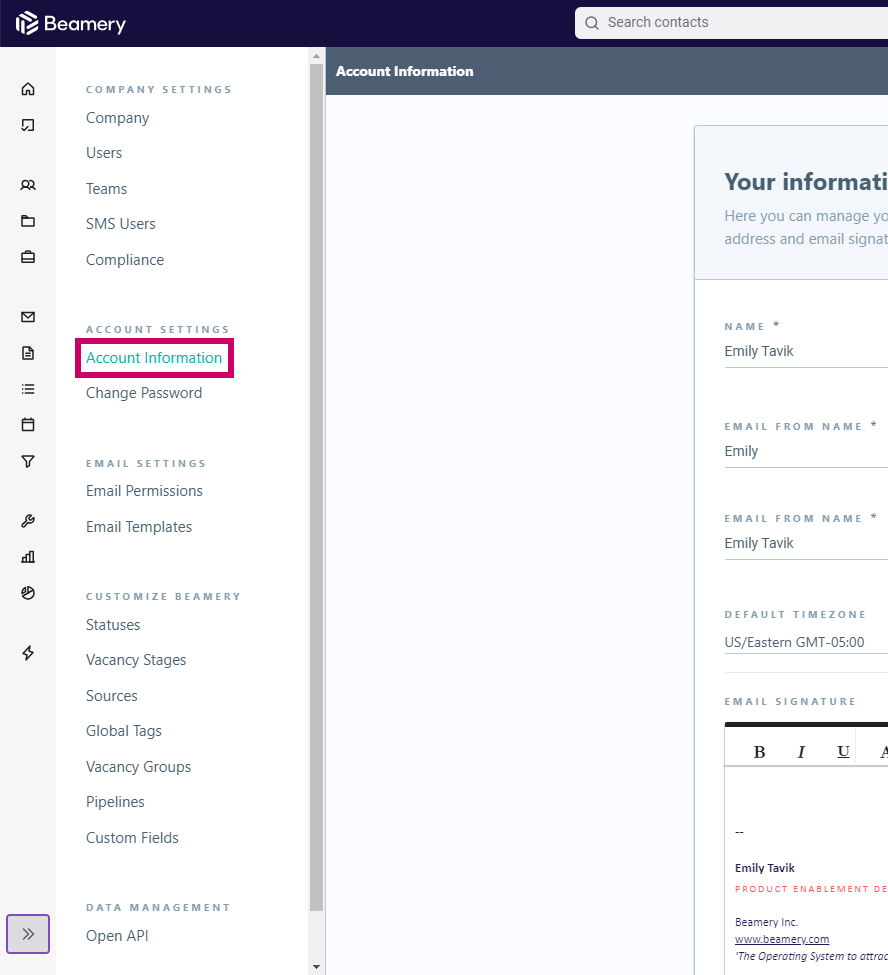Apply Bold in signature editor
This screenshot has height=975, width=888.
759,752
